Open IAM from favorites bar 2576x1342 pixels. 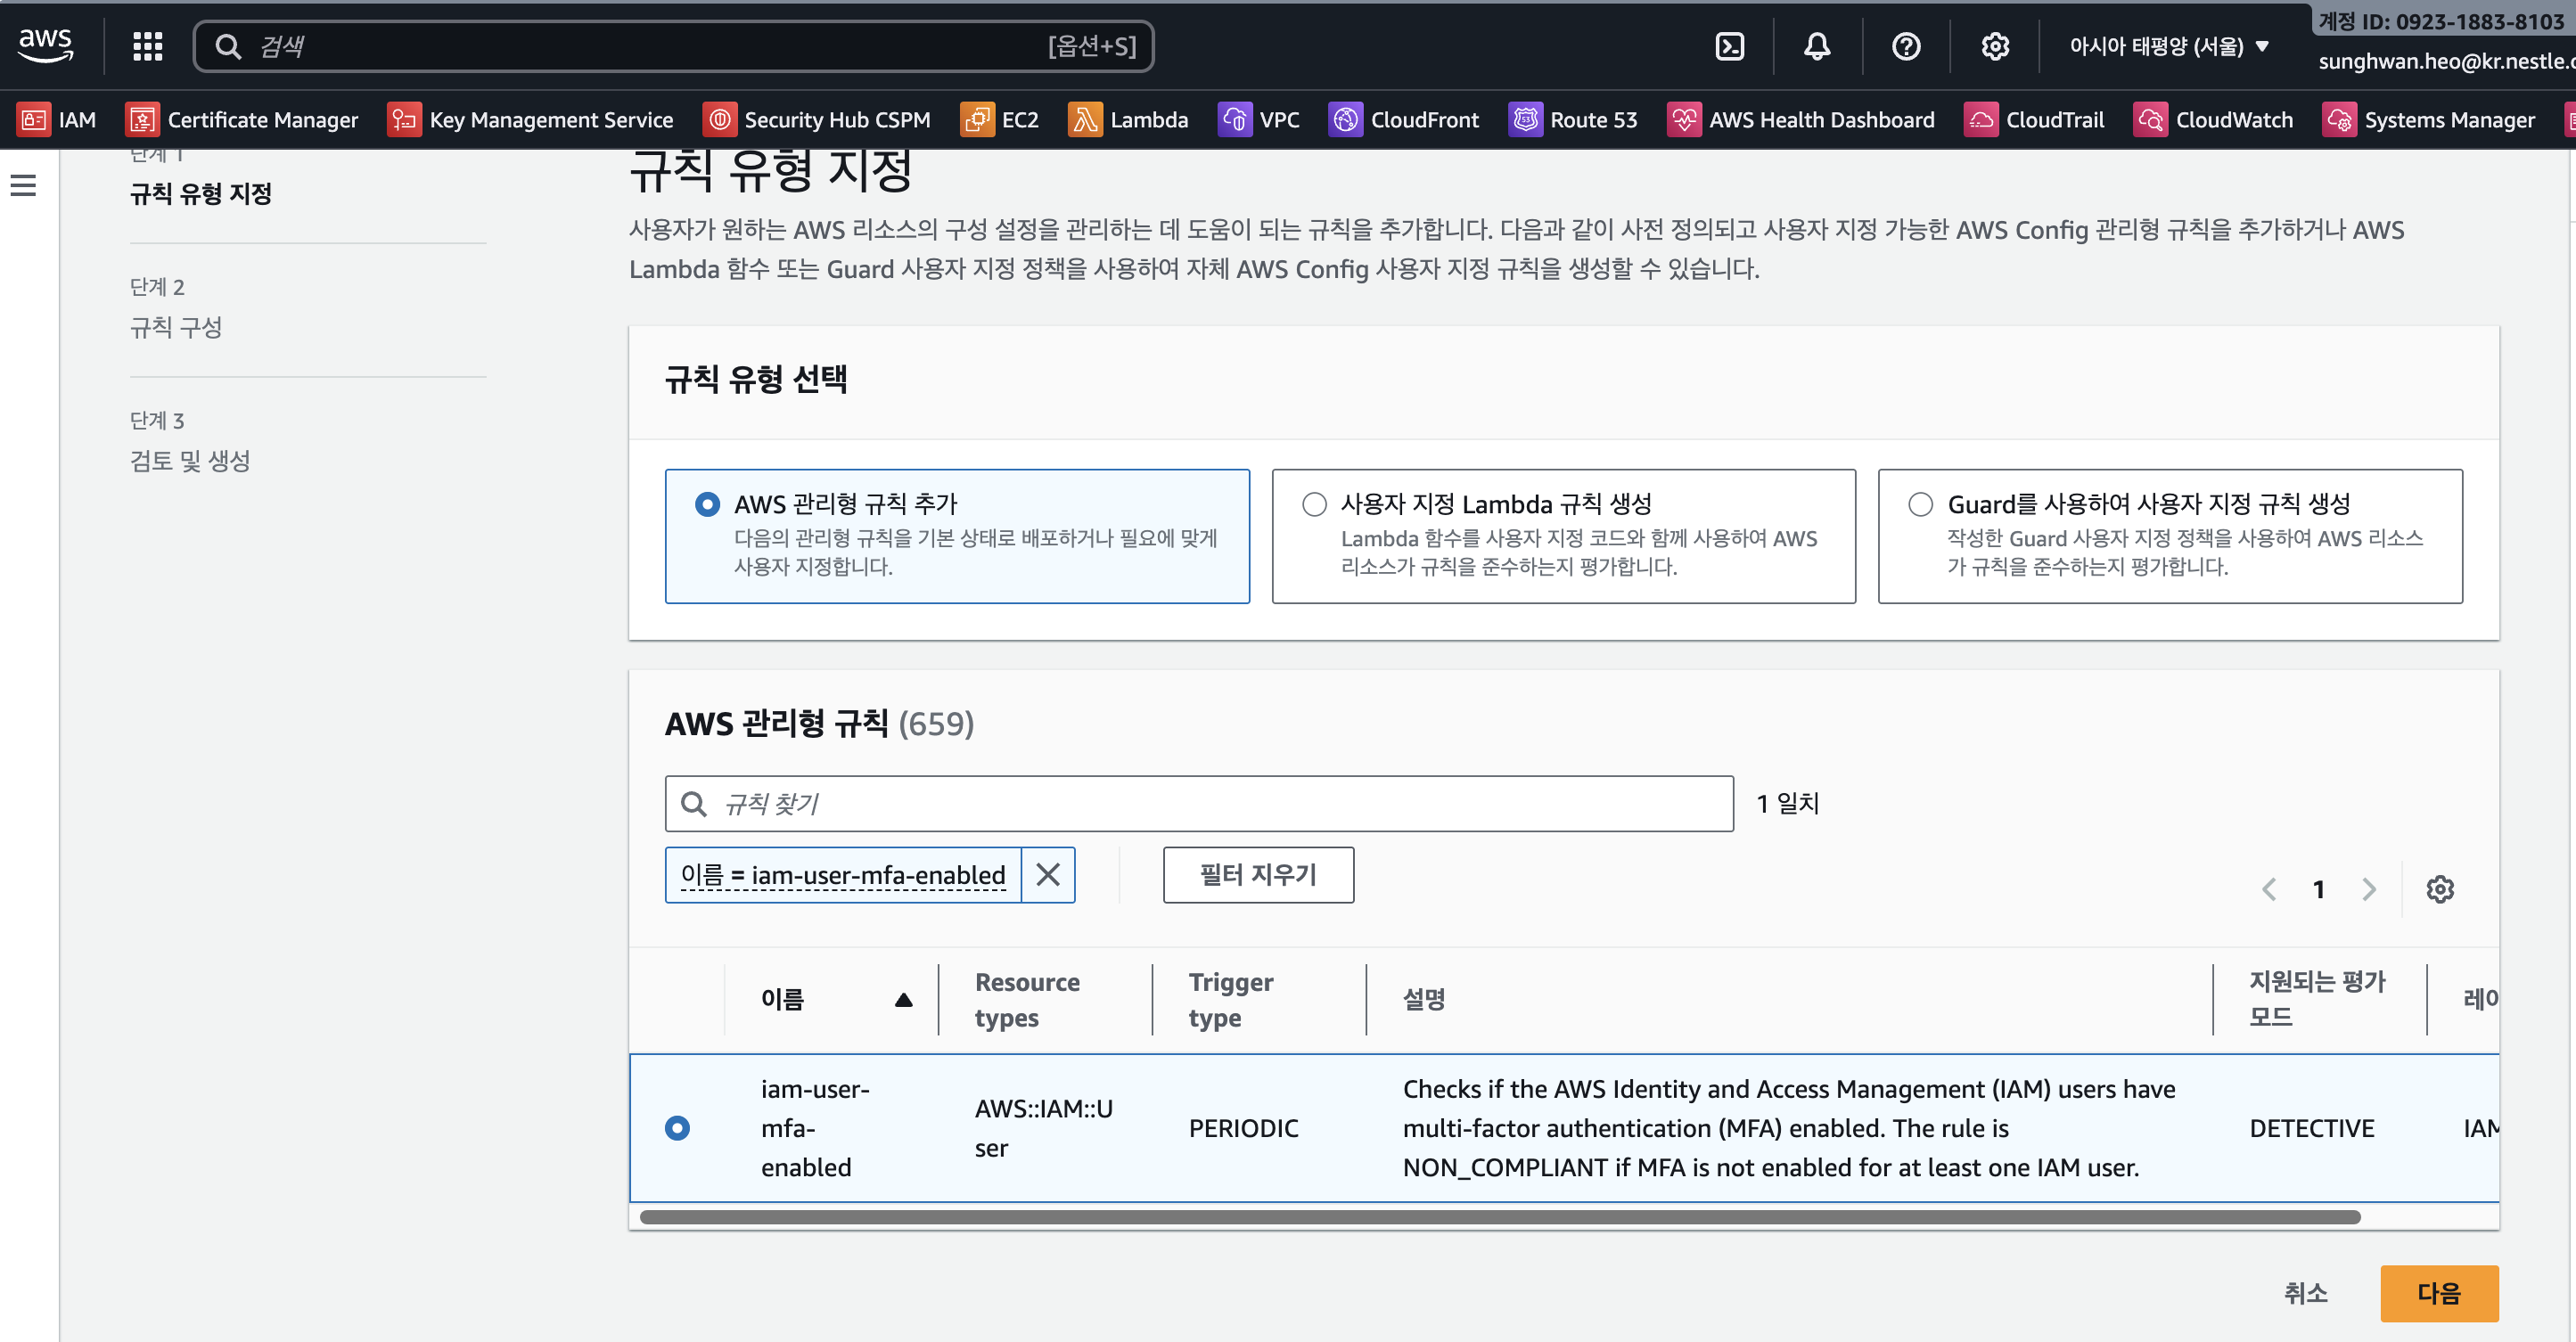coord(57,120)
